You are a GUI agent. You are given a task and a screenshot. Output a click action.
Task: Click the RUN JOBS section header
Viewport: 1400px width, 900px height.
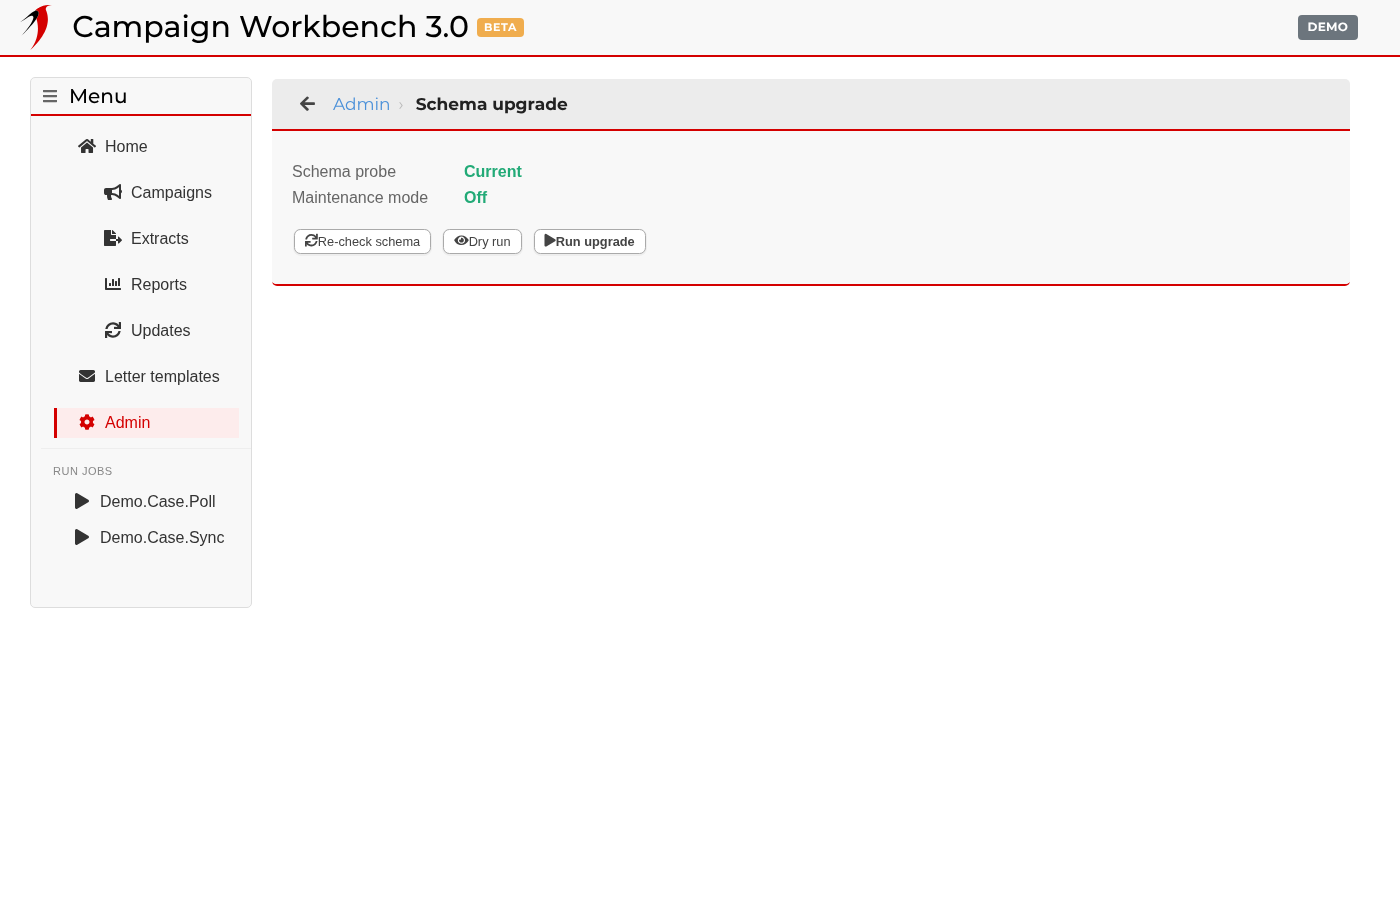coord(83,471)
